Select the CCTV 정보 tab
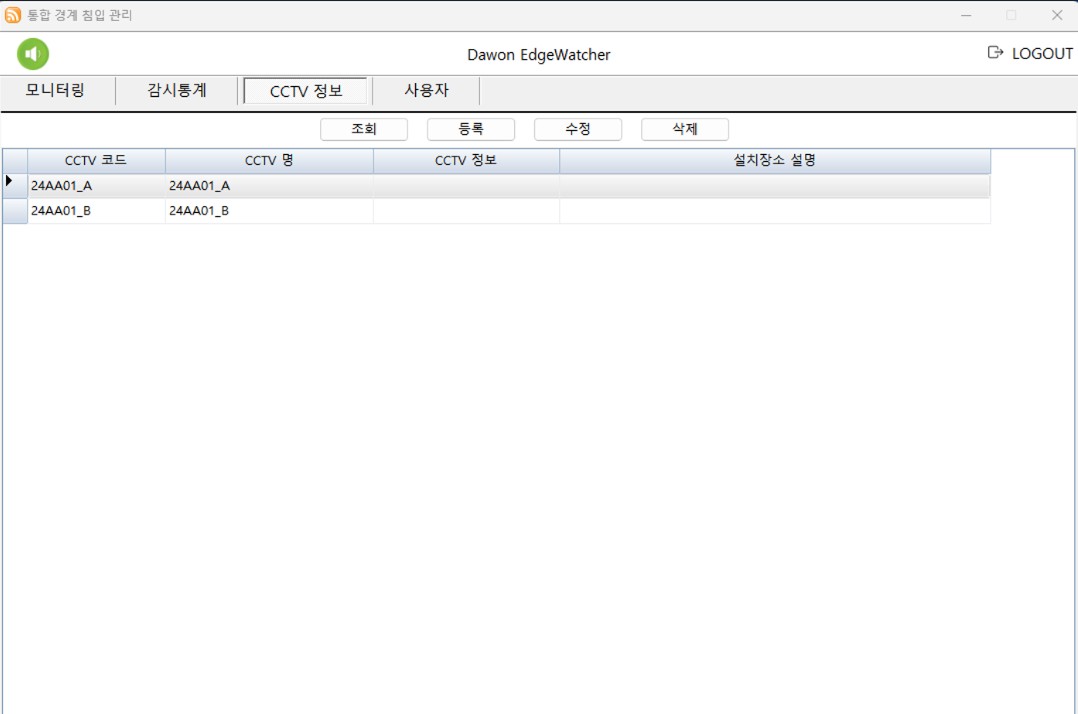 pyautogui.click(x=306, y=91)
